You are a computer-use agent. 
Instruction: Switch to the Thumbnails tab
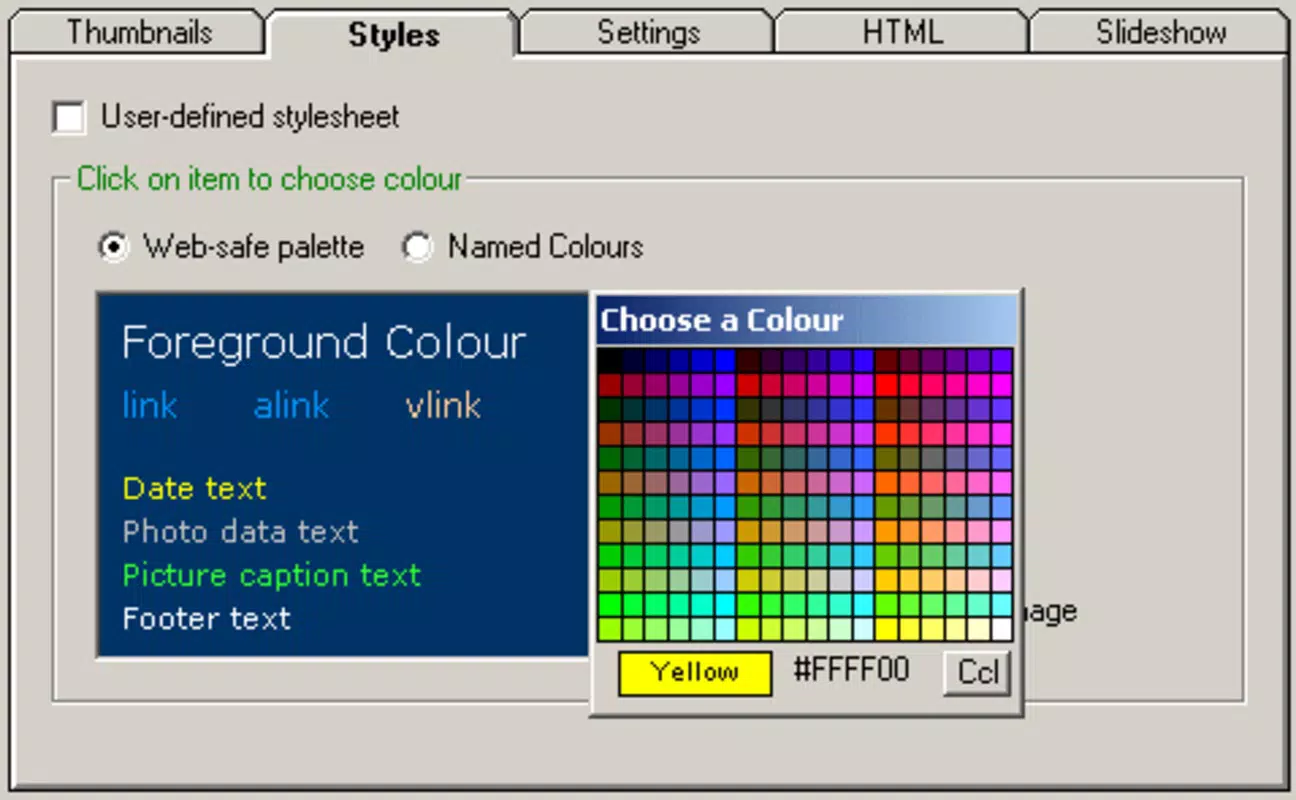[x=138, y=32]
